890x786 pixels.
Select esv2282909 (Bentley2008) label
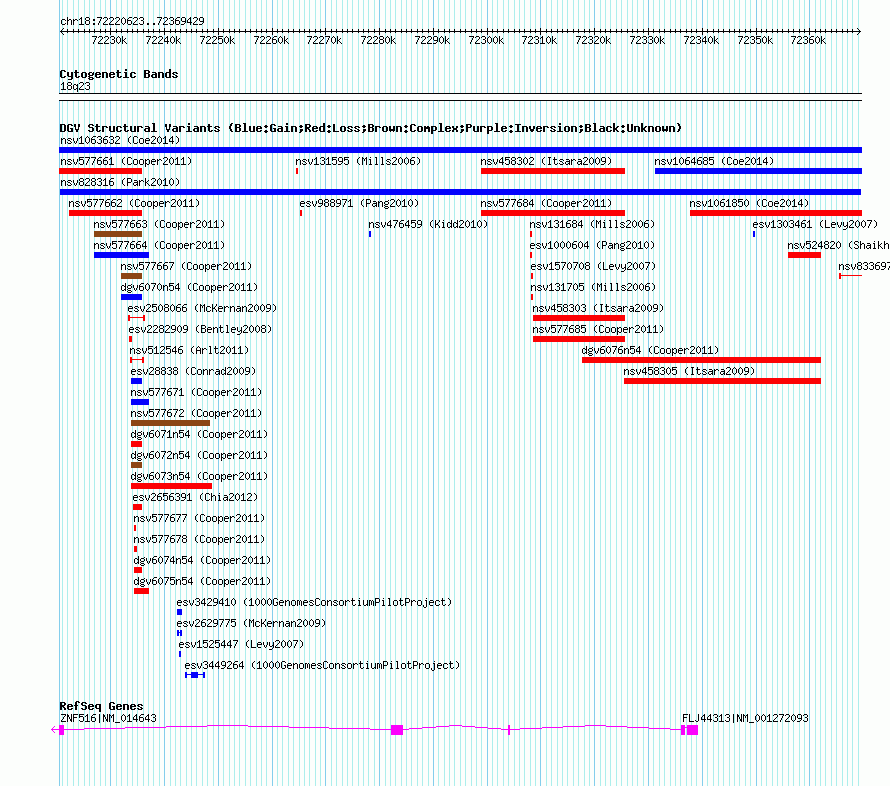pos(200,329)
